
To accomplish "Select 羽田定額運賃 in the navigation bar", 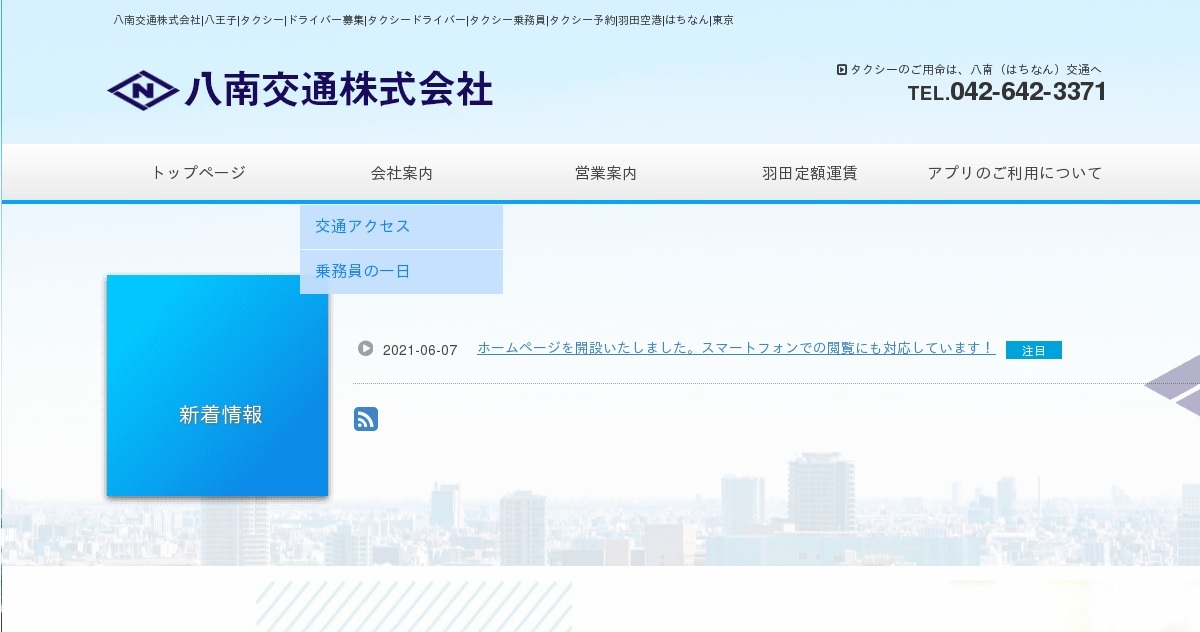I will [809, 173].
